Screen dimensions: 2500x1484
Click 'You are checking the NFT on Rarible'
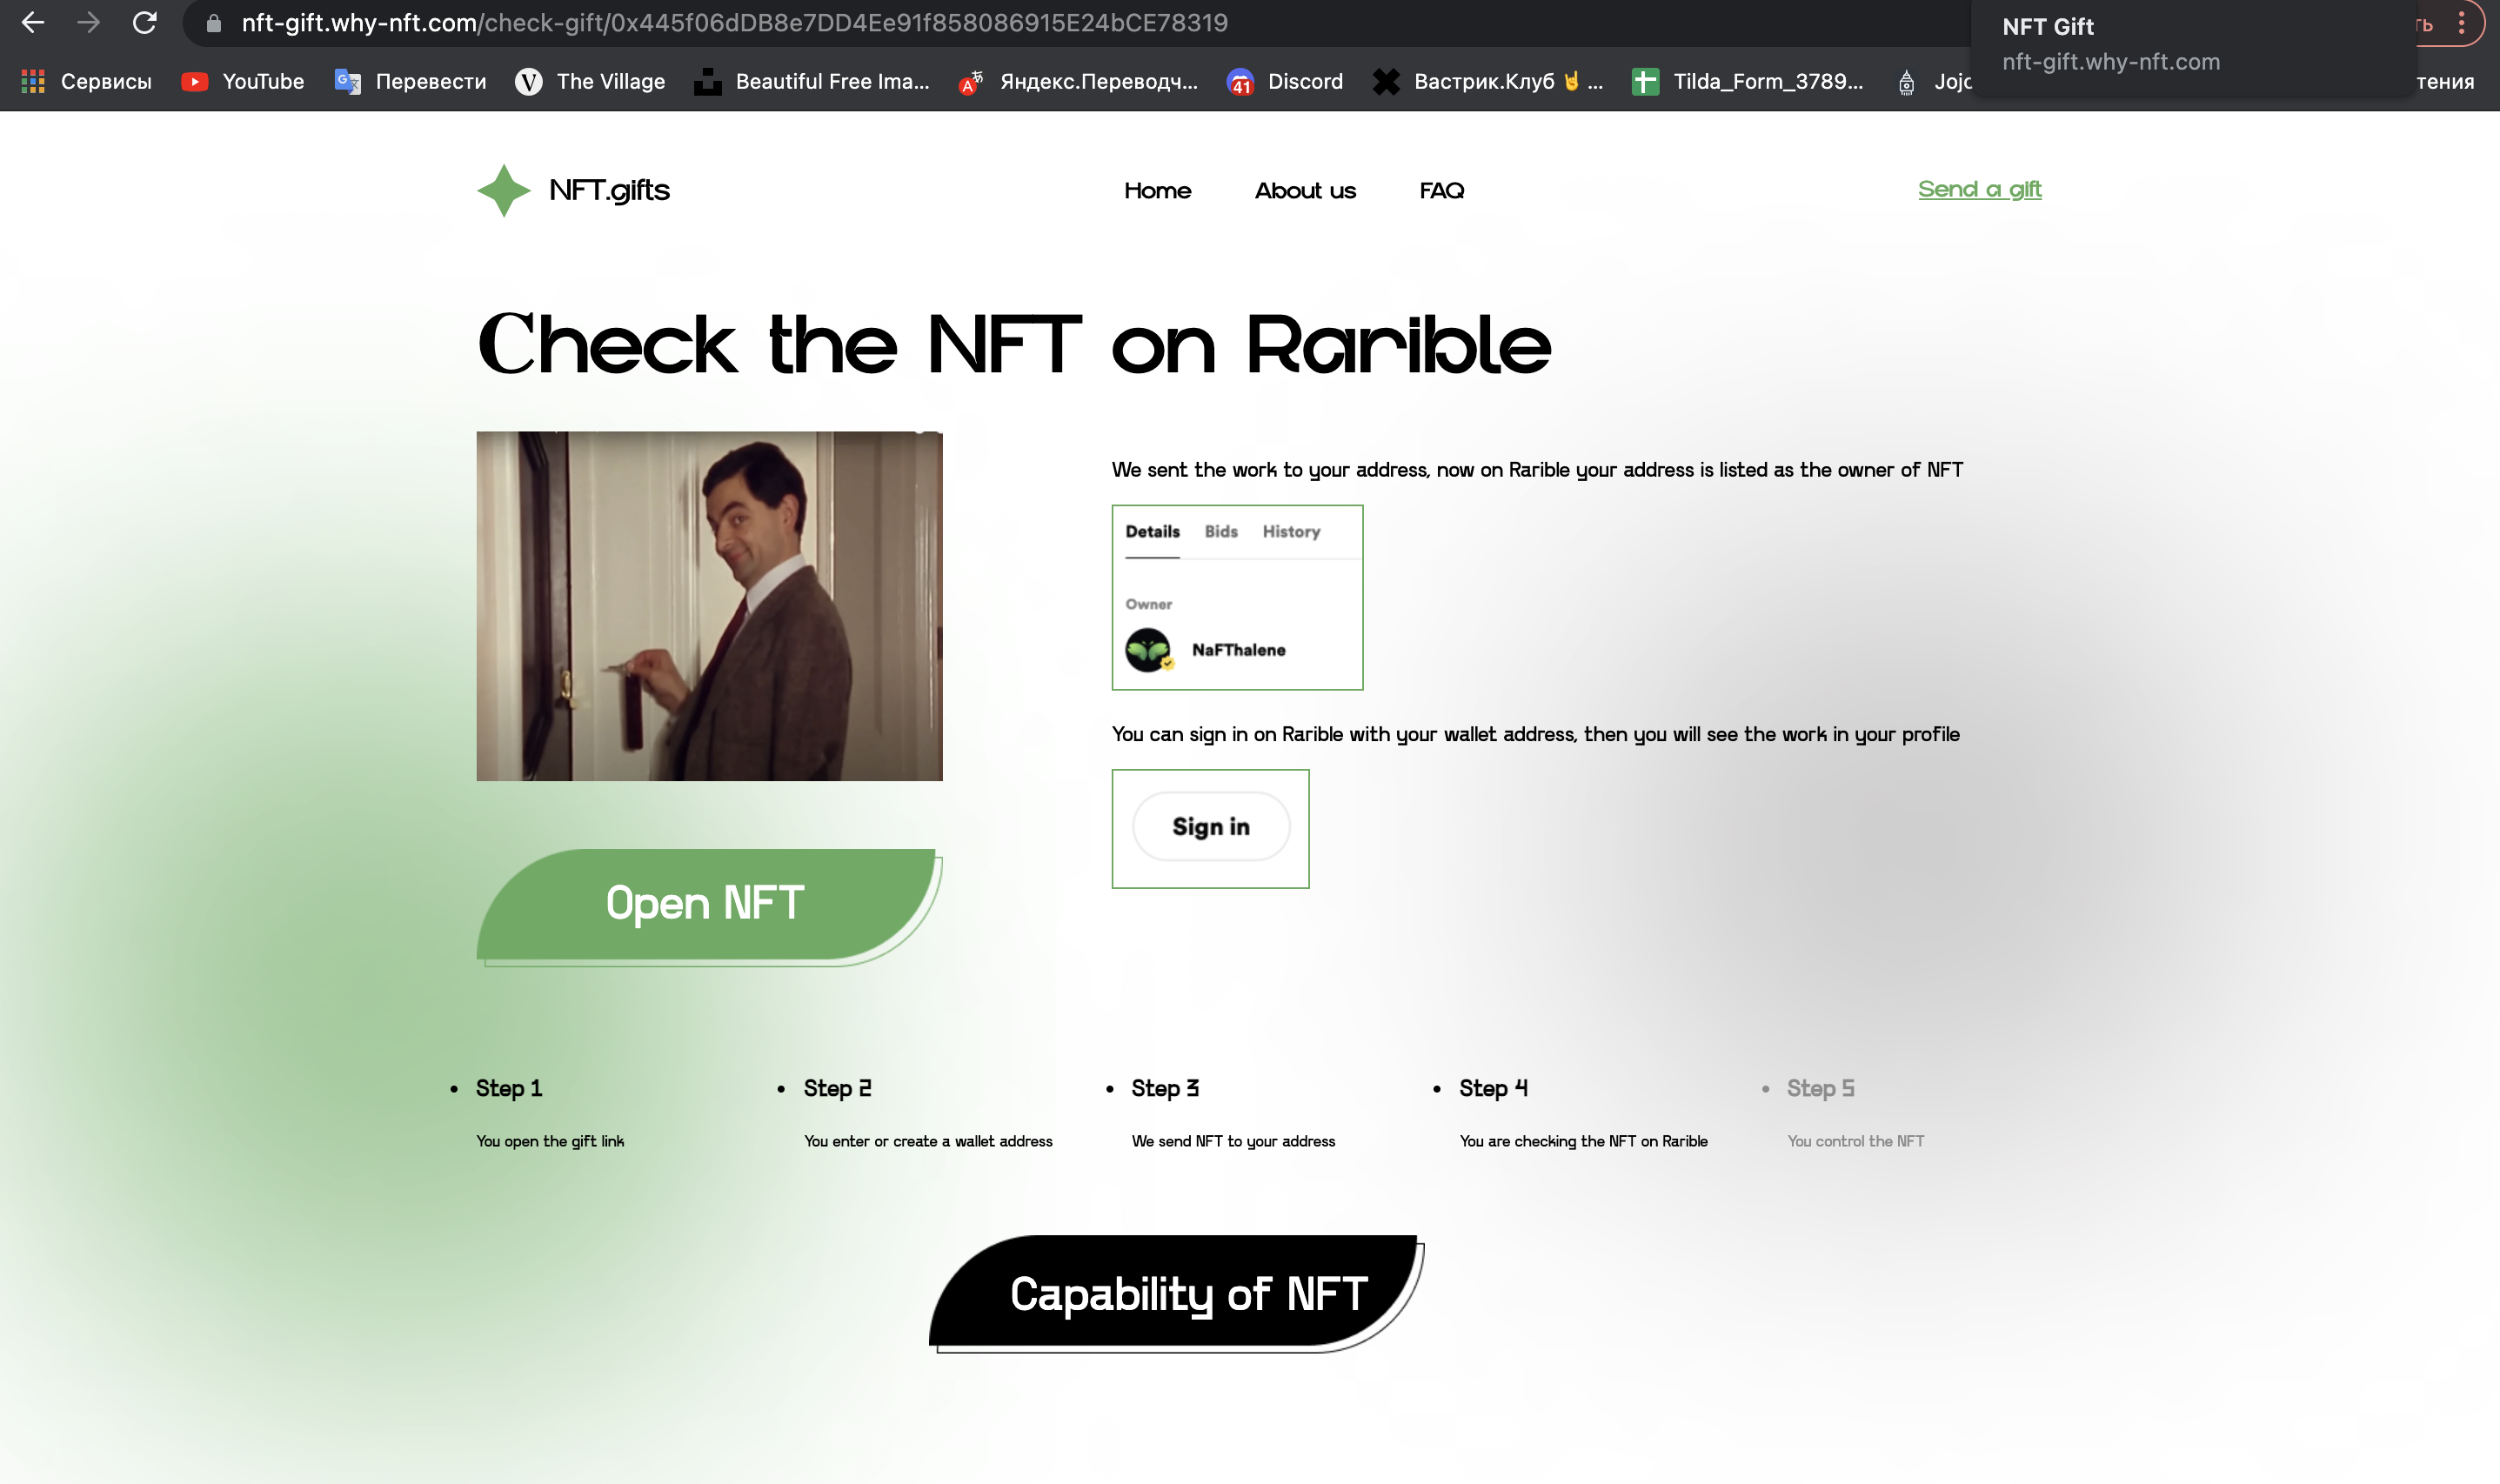(x=1583, y=1141)
